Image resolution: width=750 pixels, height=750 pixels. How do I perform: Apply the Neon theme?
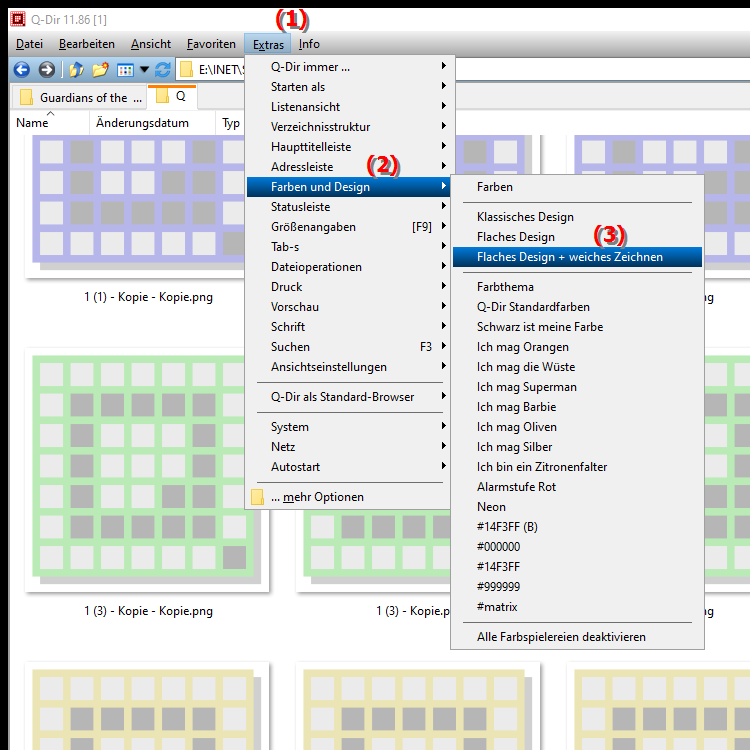pyautogui.click(x=577, y=507)
